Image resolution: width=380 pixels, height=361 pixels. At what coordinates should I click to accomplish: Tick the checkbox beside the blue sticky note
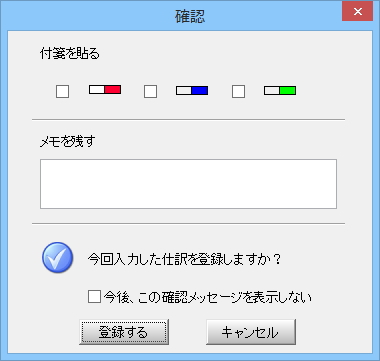coord(150,91)
